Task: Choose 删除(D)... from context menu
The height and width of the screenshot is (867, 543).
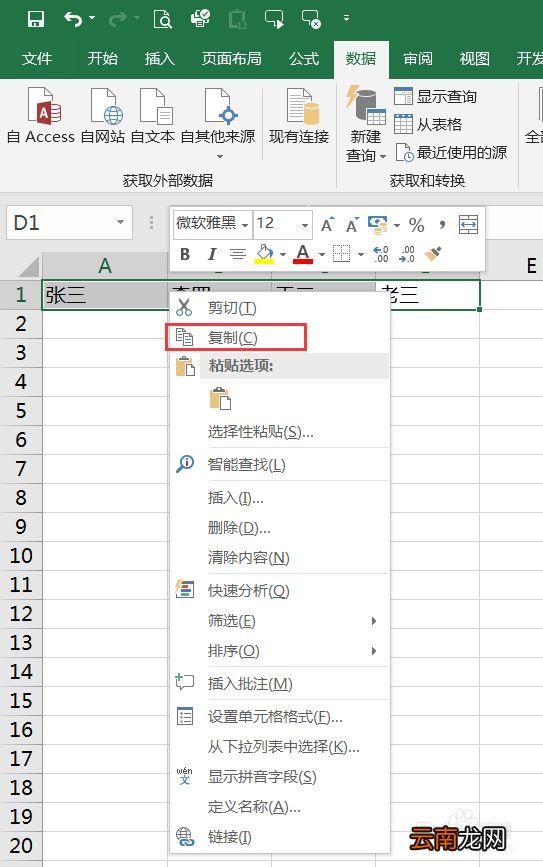Action: tap(279, 528)
